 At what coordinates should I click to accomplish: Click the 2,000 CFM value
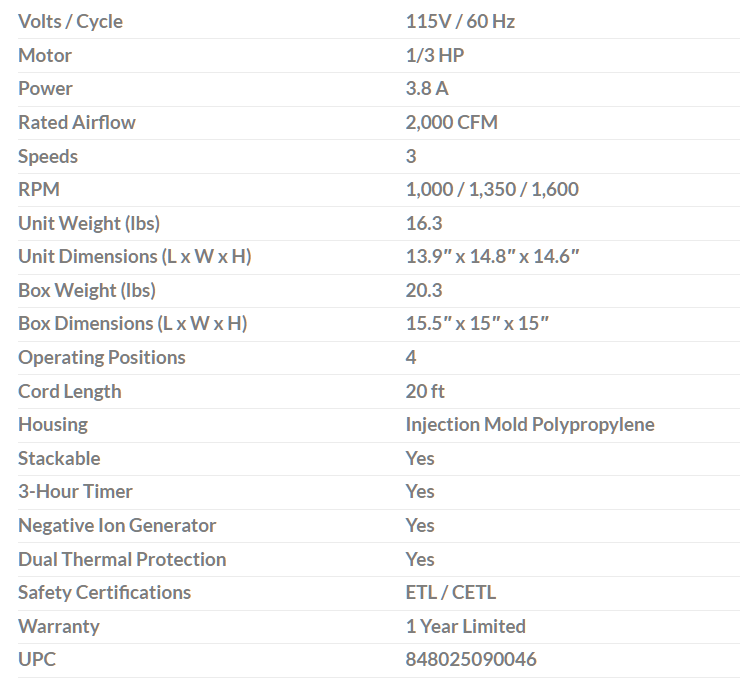[451, 122]
